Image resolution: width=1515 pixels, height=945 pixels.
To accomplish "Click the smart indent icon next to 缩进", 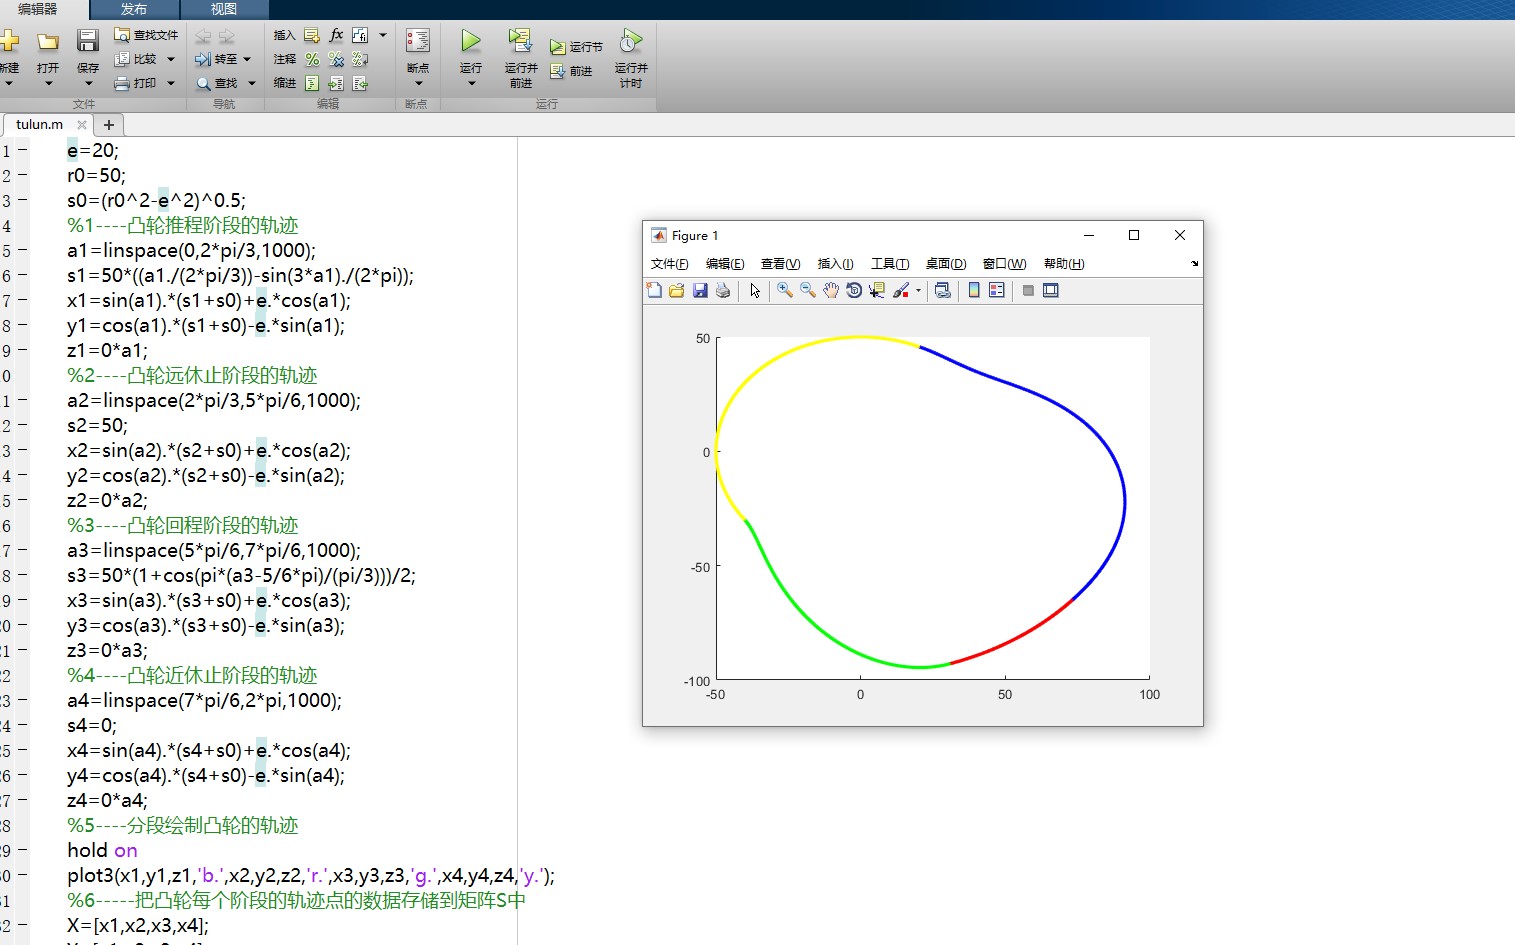I will click(312, 83).
